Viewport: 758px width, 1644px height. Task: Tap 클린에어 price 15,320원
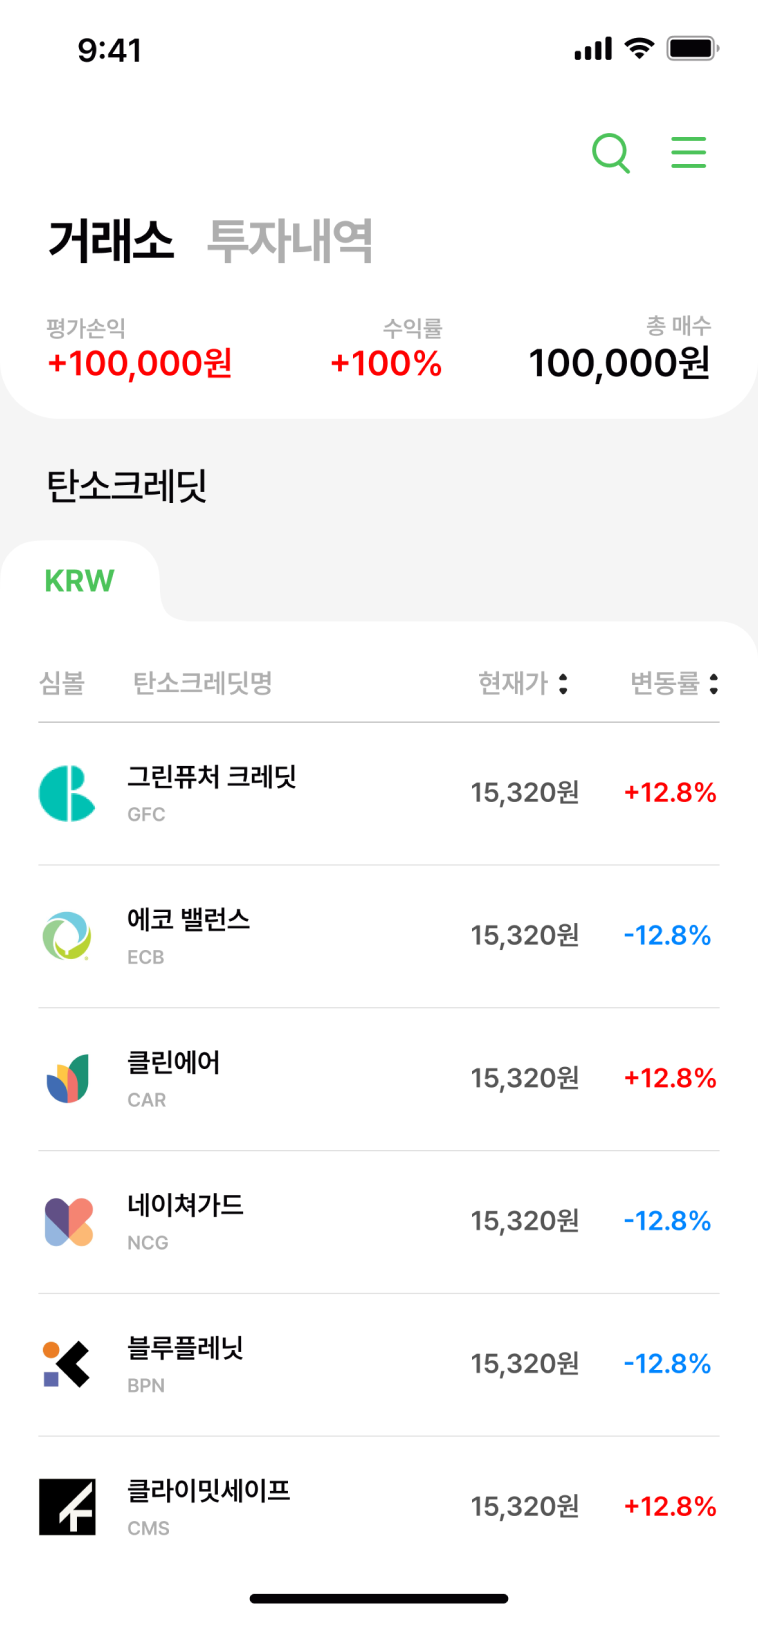coord(525,1079)
